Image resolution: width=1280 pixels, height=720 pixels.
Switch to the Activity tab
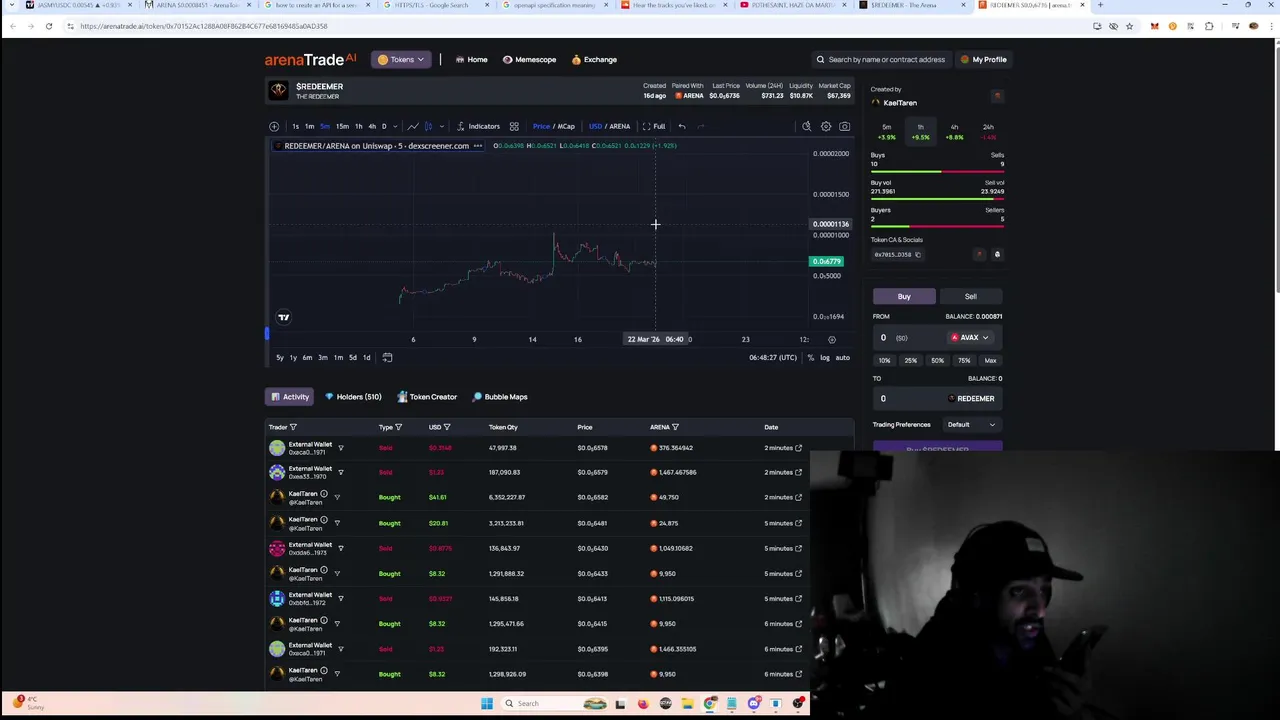click(290, 397)
